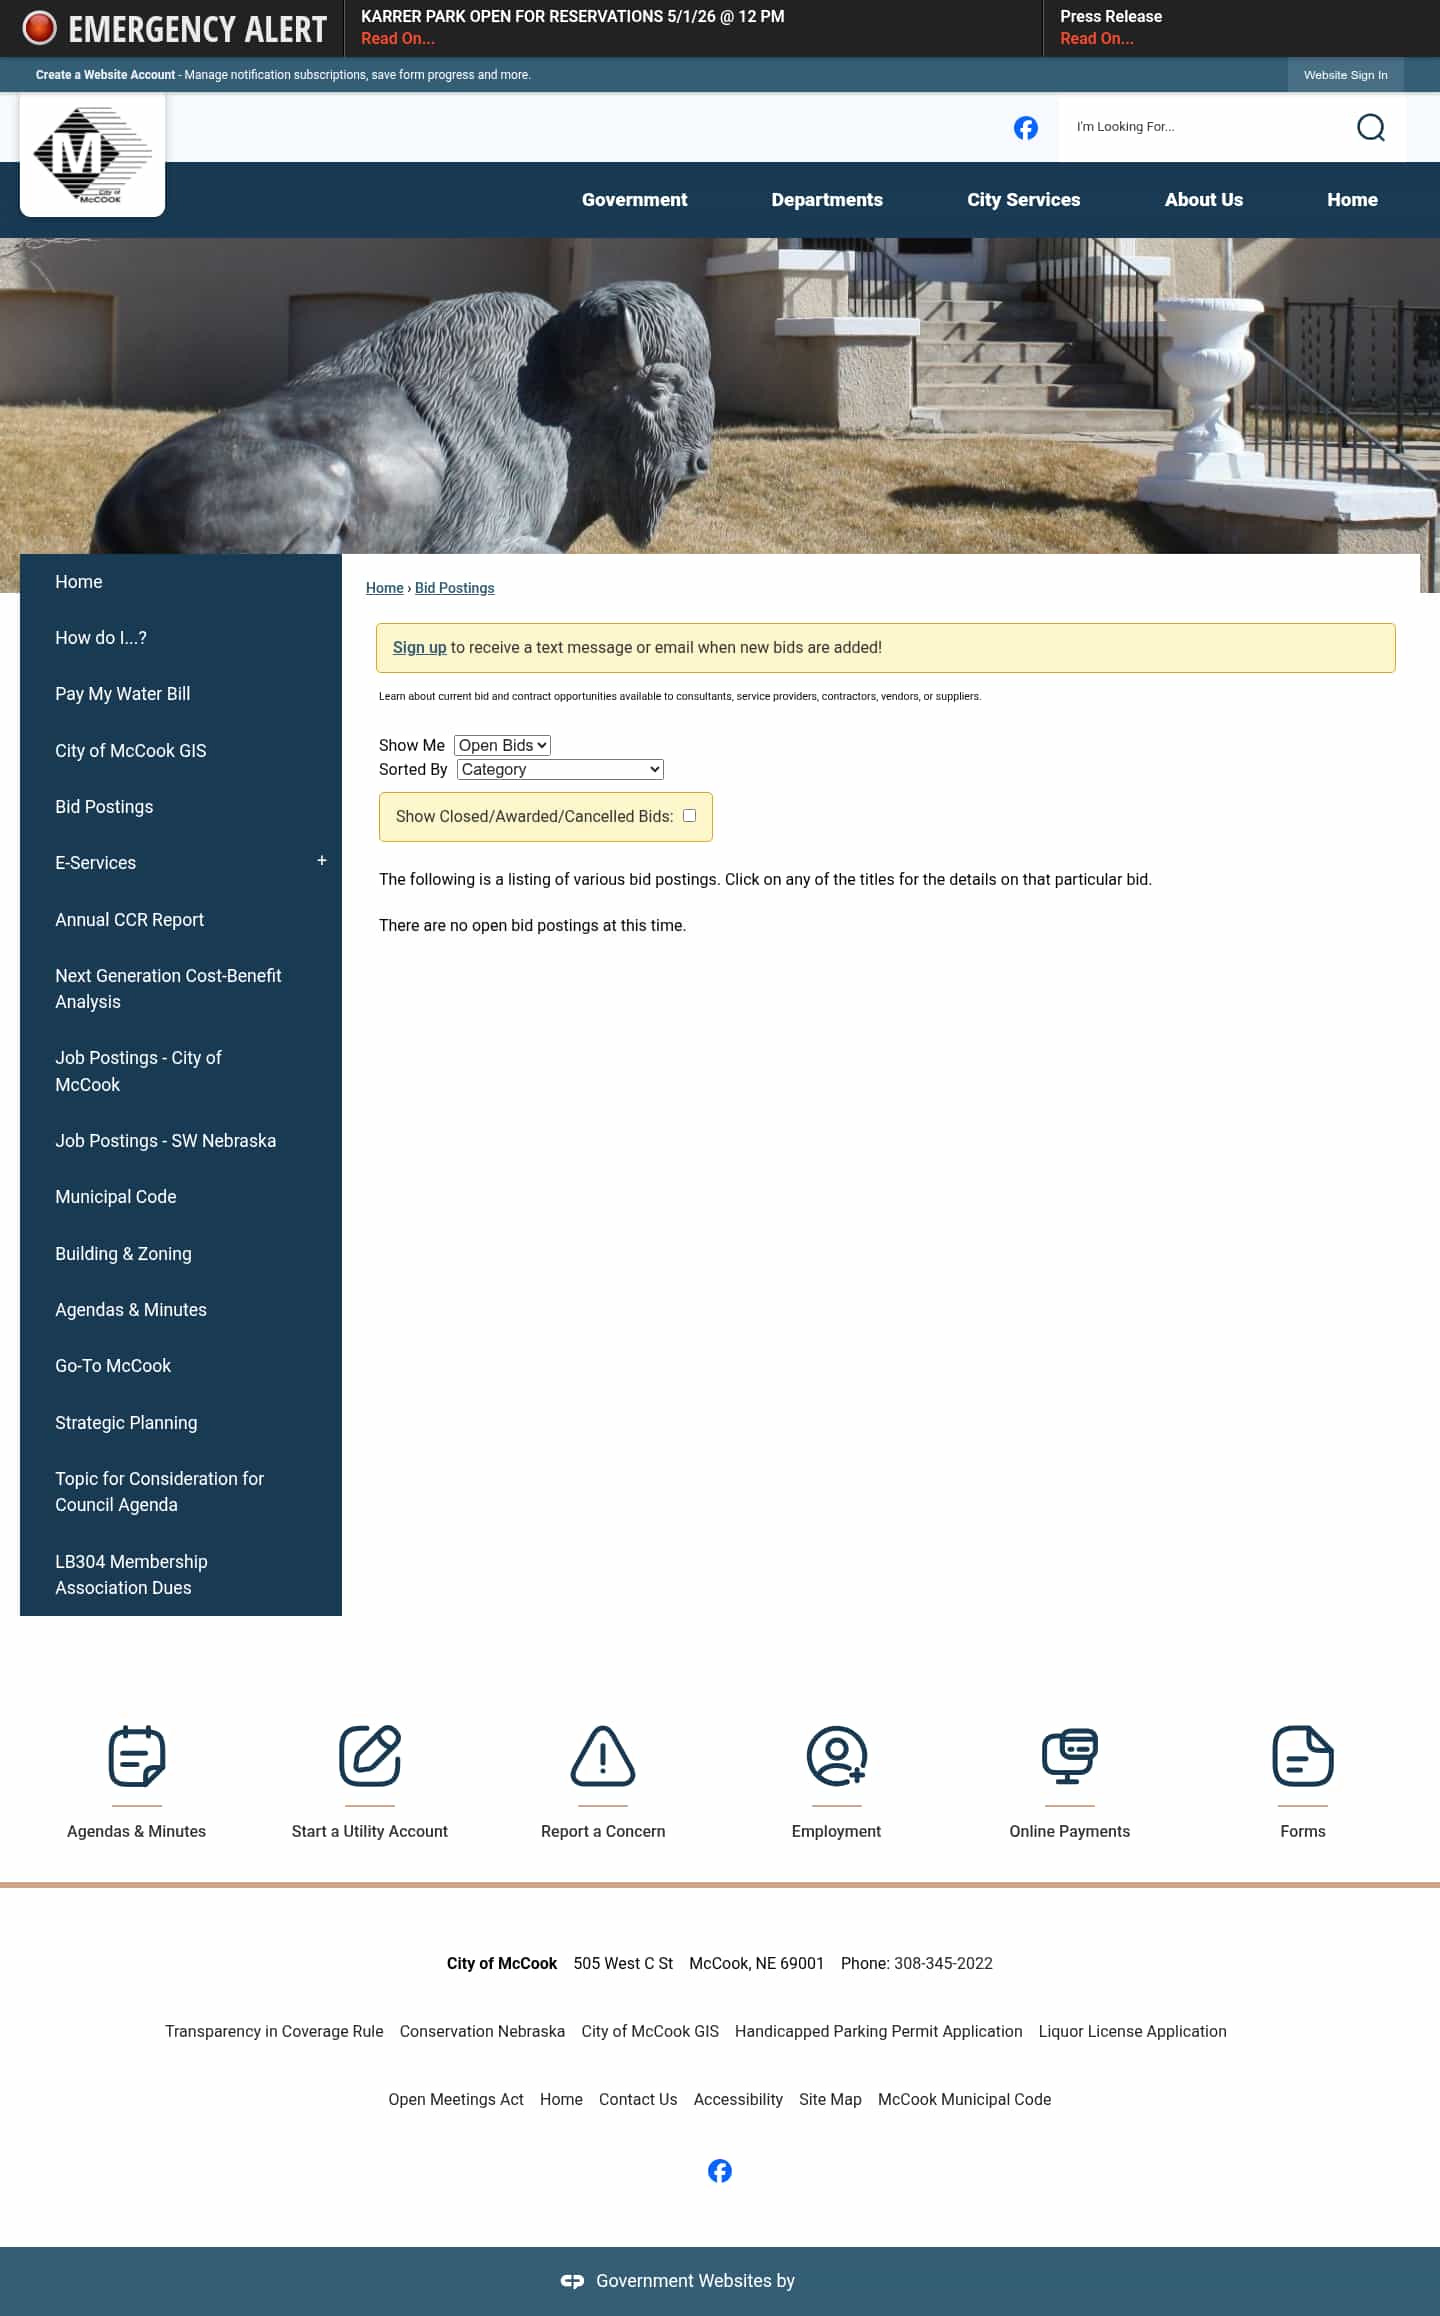1440x2316 pixels.
Task: Click the search magnifier icon
Action: (1370, 127)
